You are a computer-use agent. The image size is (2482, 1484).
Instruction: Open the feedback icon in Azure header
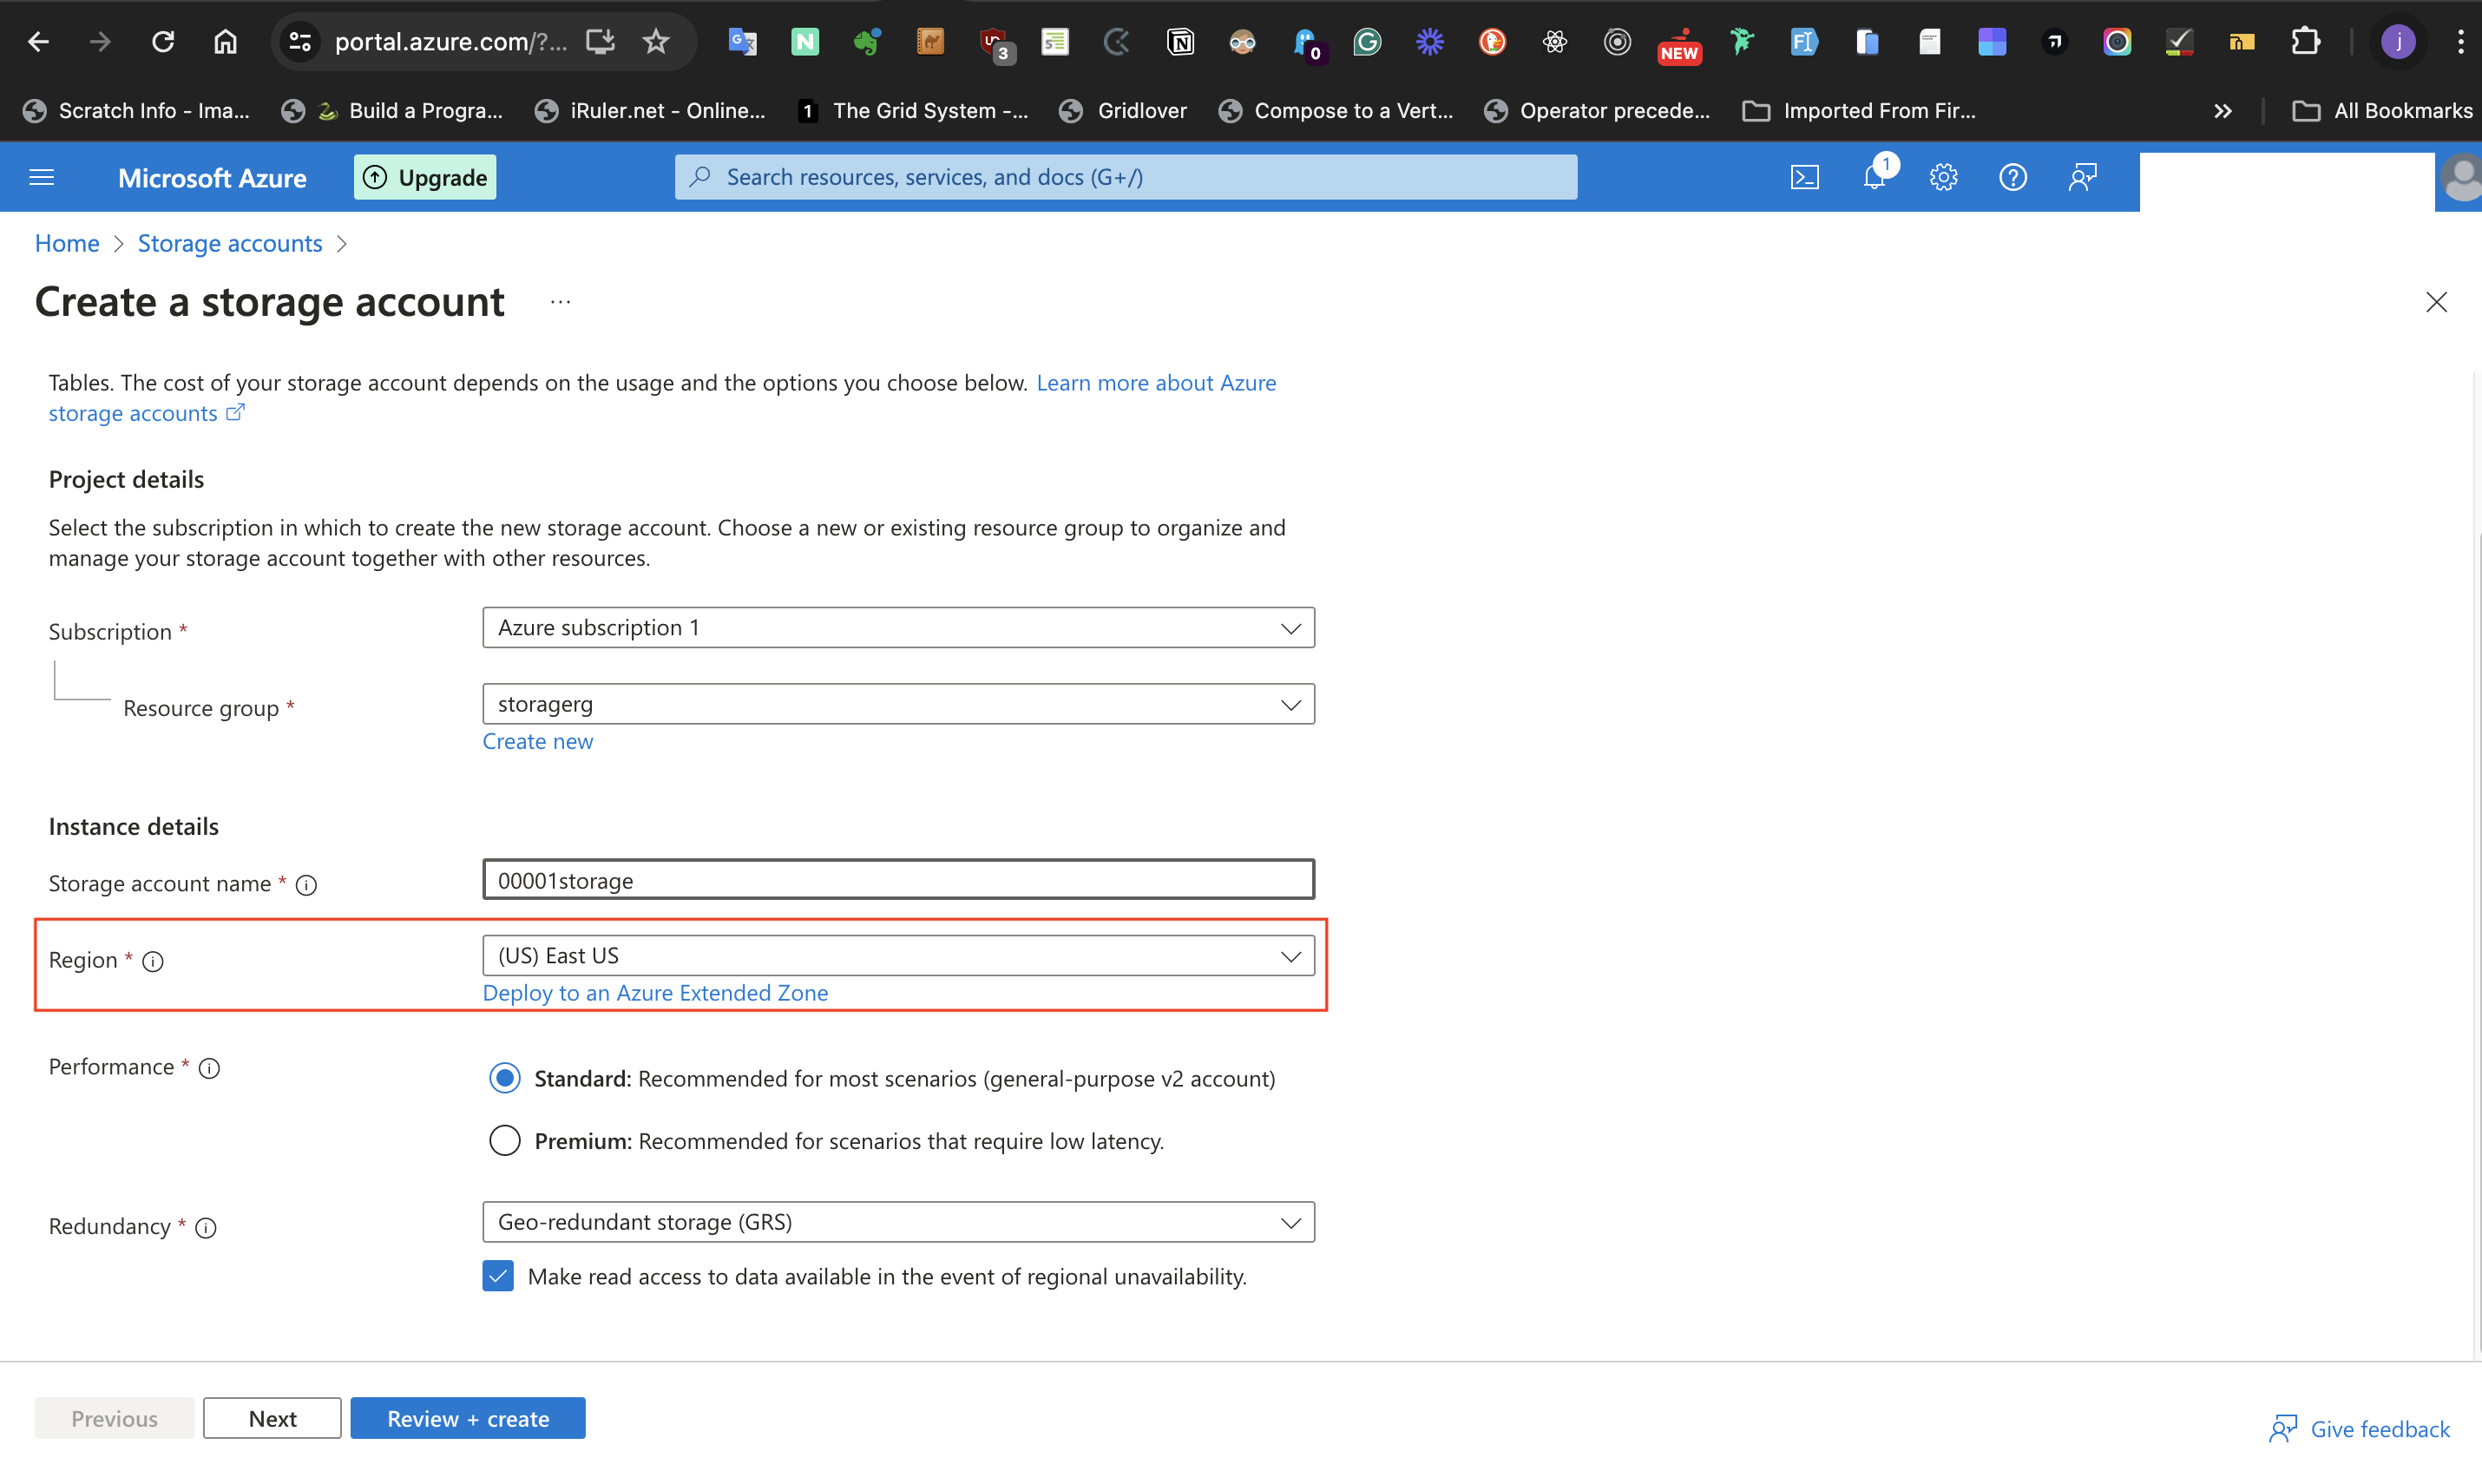point(2082,177)
